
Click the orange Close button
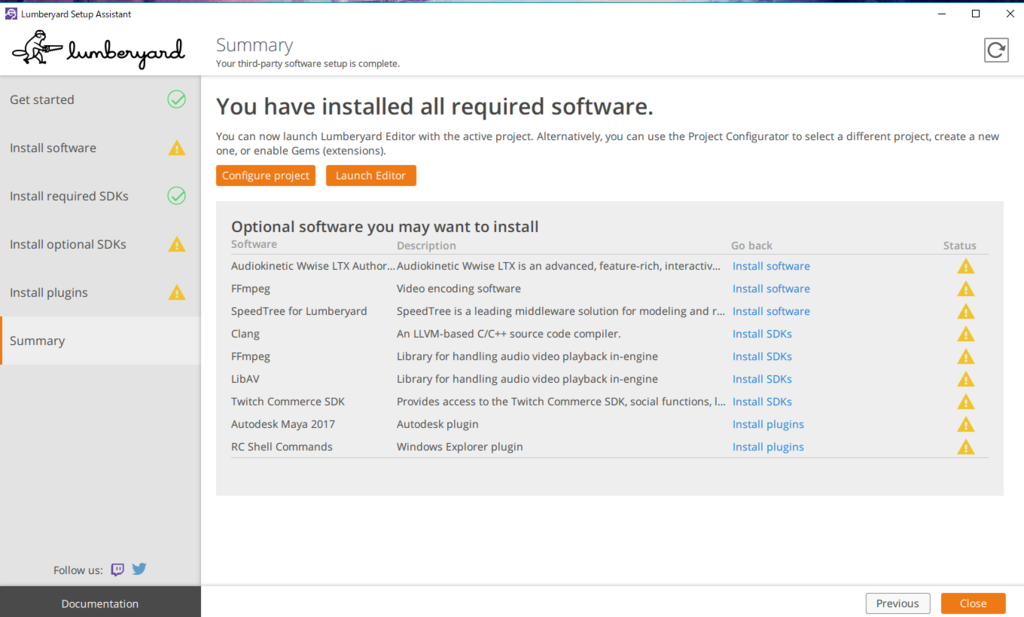point(973,603)
